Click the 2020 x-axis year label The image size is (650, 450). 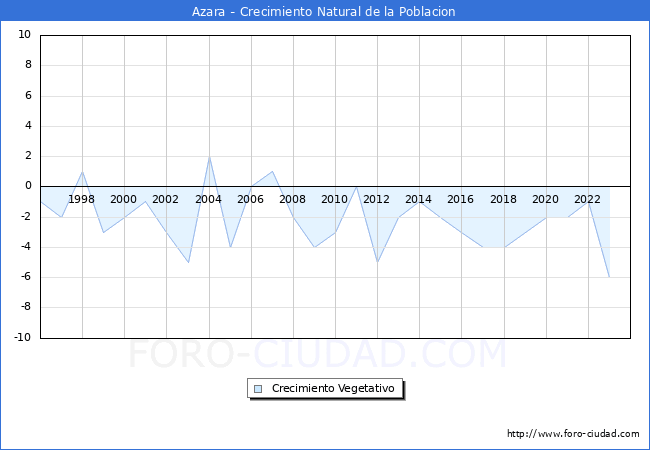545,199
